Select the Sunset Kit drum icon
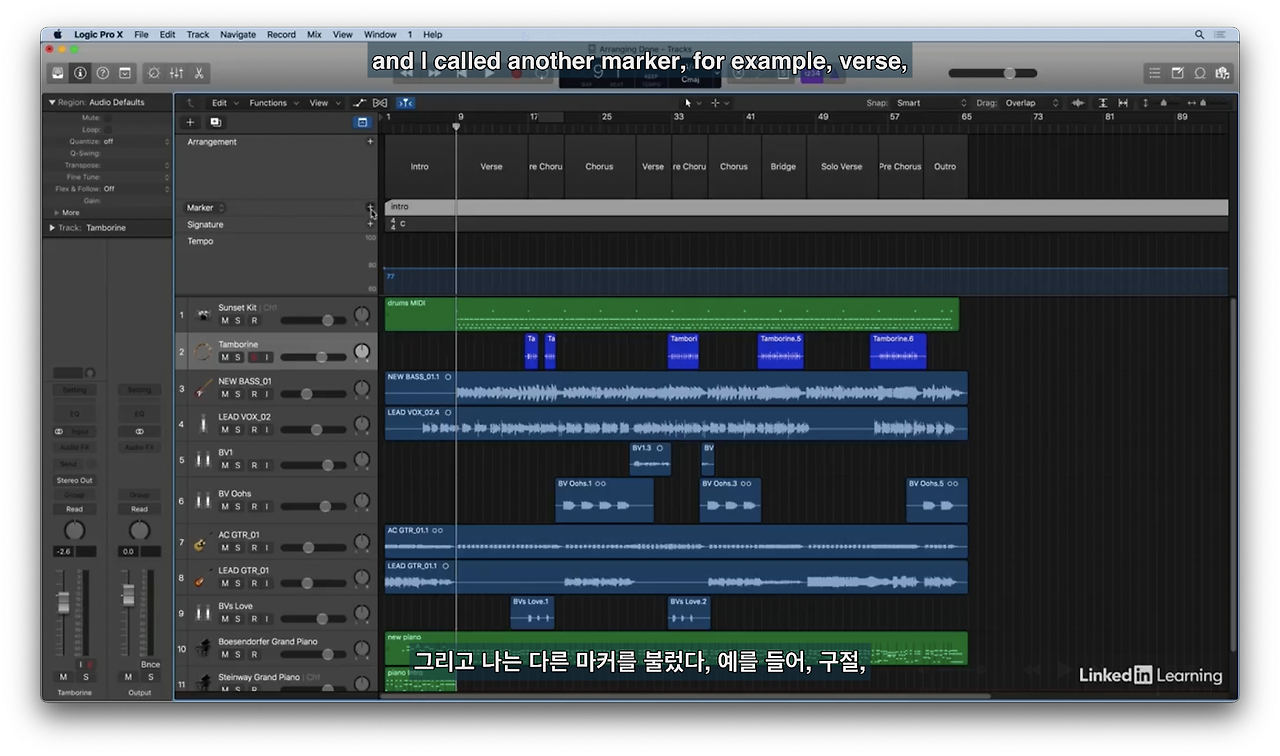 (x=204, y=315)
